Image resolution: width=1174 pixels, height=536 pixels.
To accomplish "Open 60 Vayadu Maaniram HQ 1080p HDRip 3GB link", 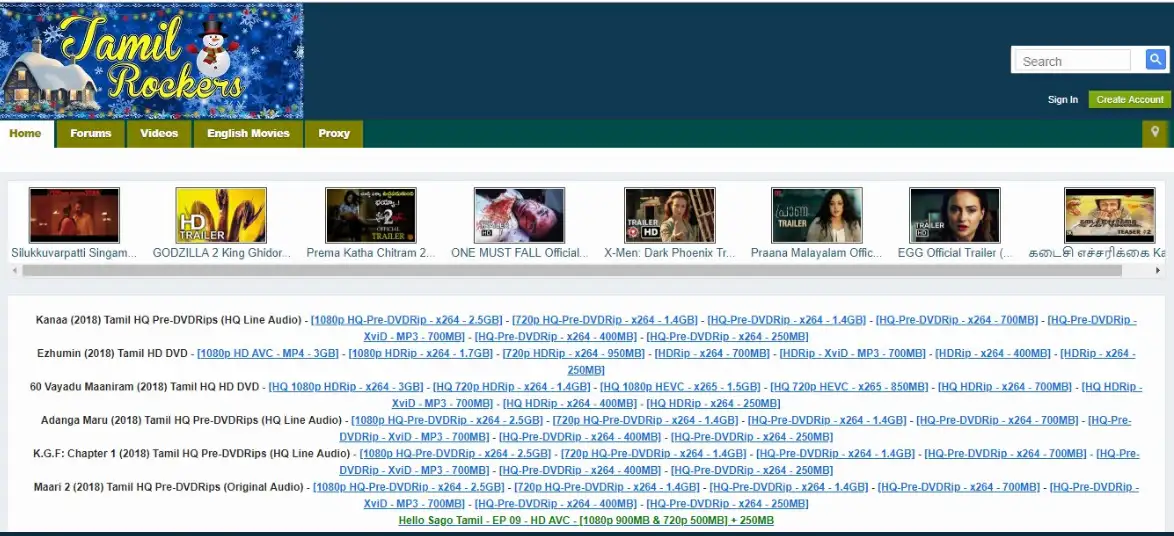I will (x=346, y=387).
